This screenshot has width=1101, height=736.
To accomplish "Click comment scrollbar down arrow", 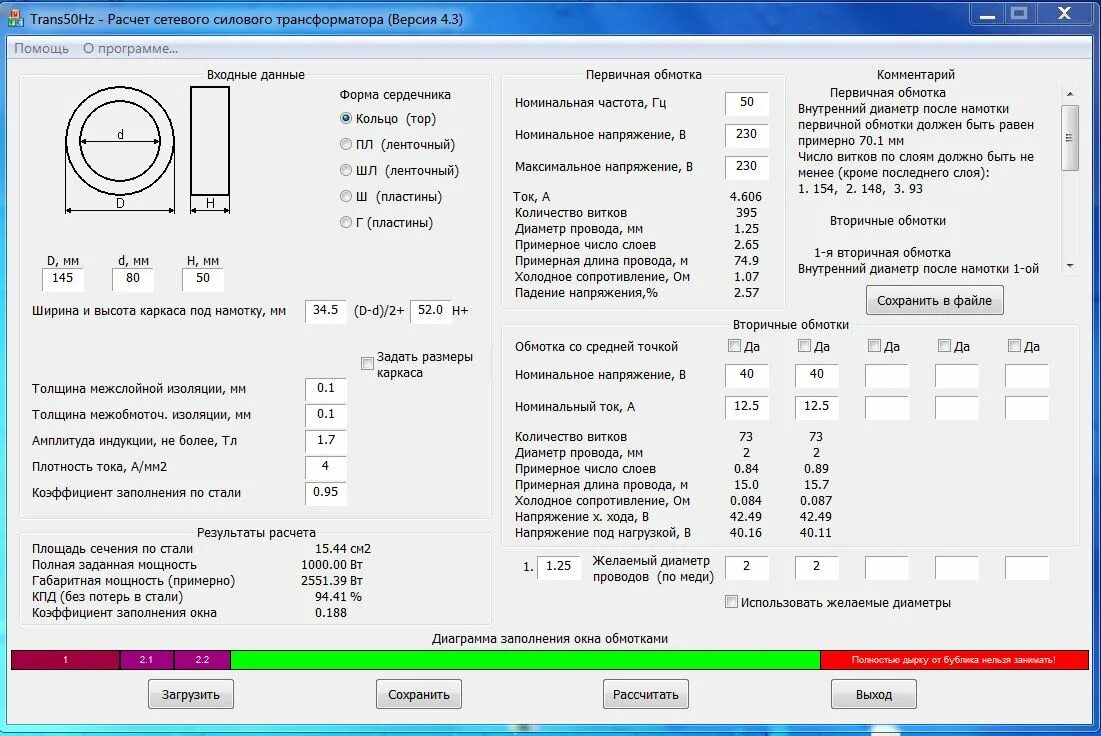I will [x=1070, y=266].
